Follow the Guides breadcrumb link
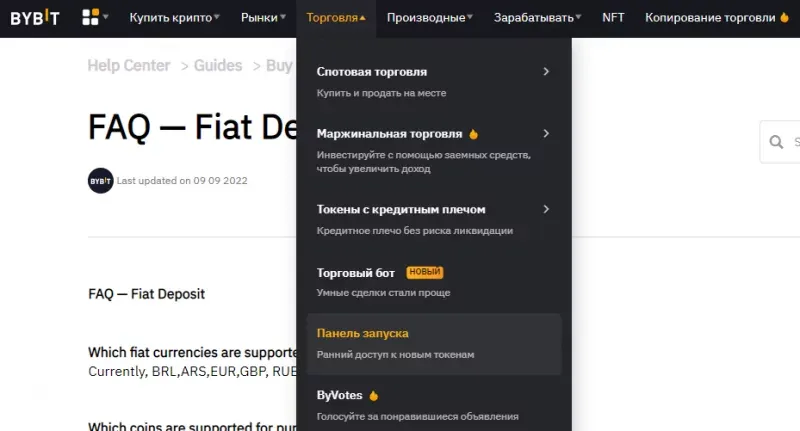800x431 pixels. (218, 66)
